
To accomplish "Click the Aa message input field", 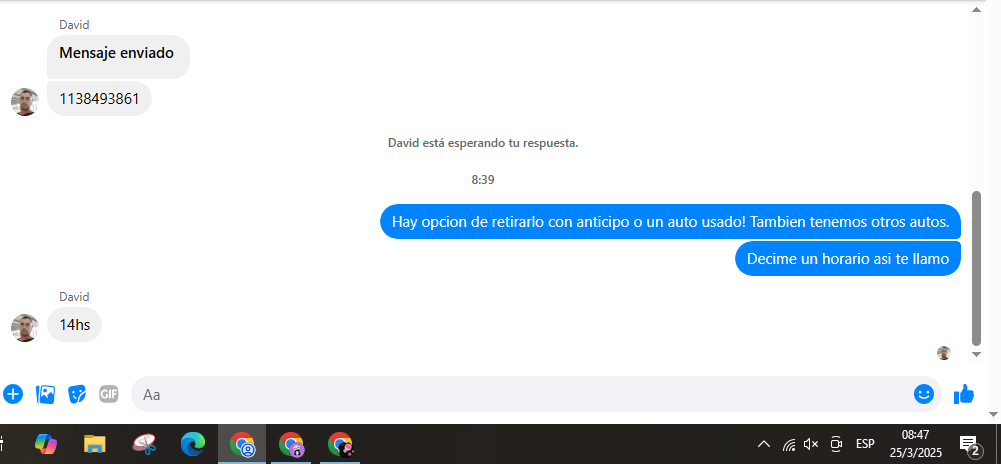I will (536, 394).
